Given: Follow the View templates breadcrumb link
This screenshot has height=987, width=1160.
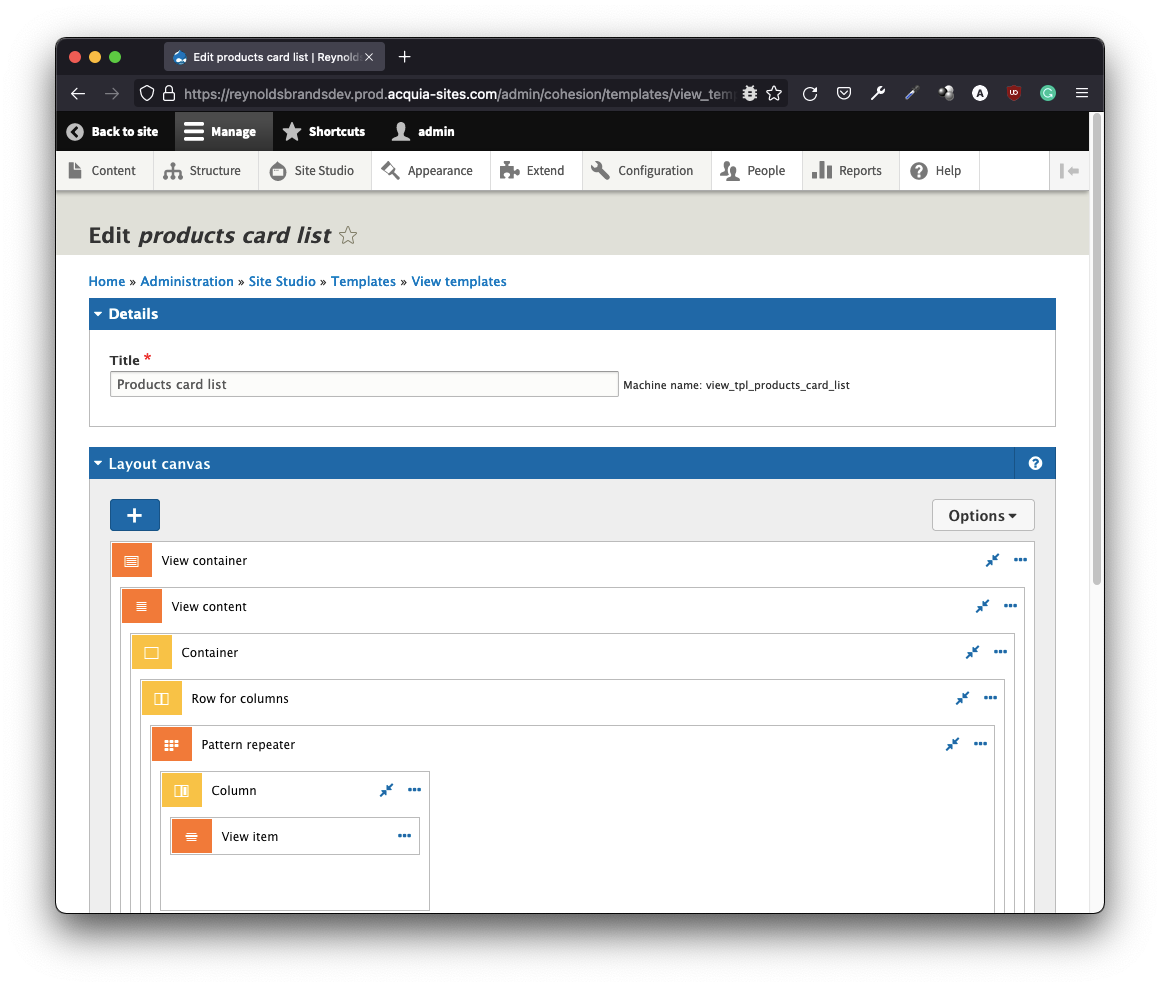Looking at the screenshot, I should [458, 282].
